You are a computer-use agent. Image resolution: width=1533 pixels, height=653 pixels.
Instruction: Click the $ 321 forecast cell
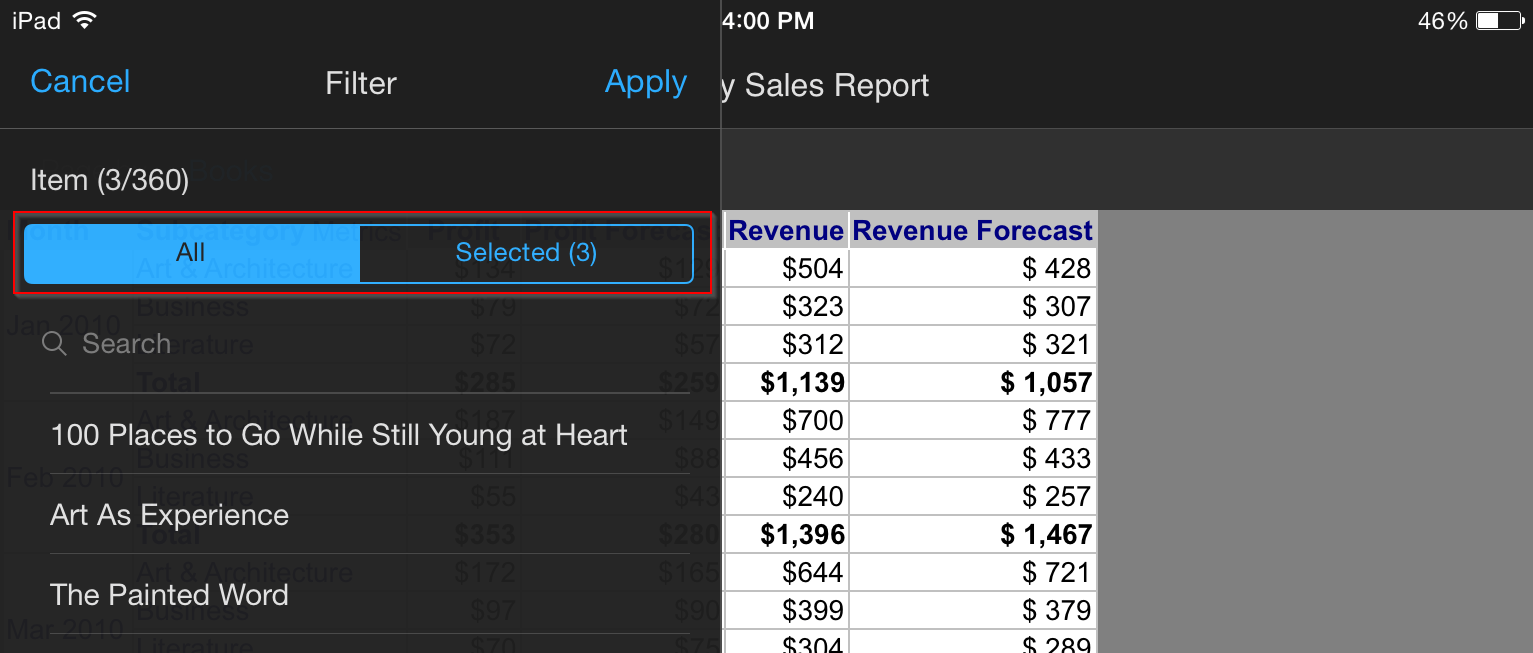point(973,344)
